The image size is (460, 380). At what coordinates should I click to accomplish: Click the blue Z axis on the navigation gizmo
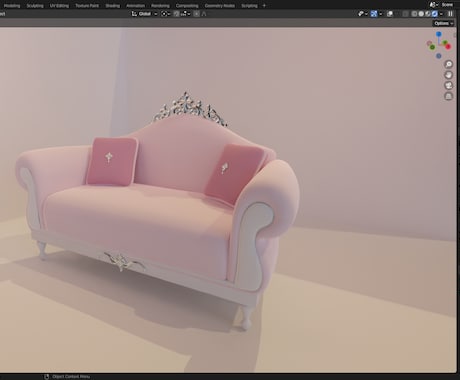pyautogui.click(x=439, y=34)
